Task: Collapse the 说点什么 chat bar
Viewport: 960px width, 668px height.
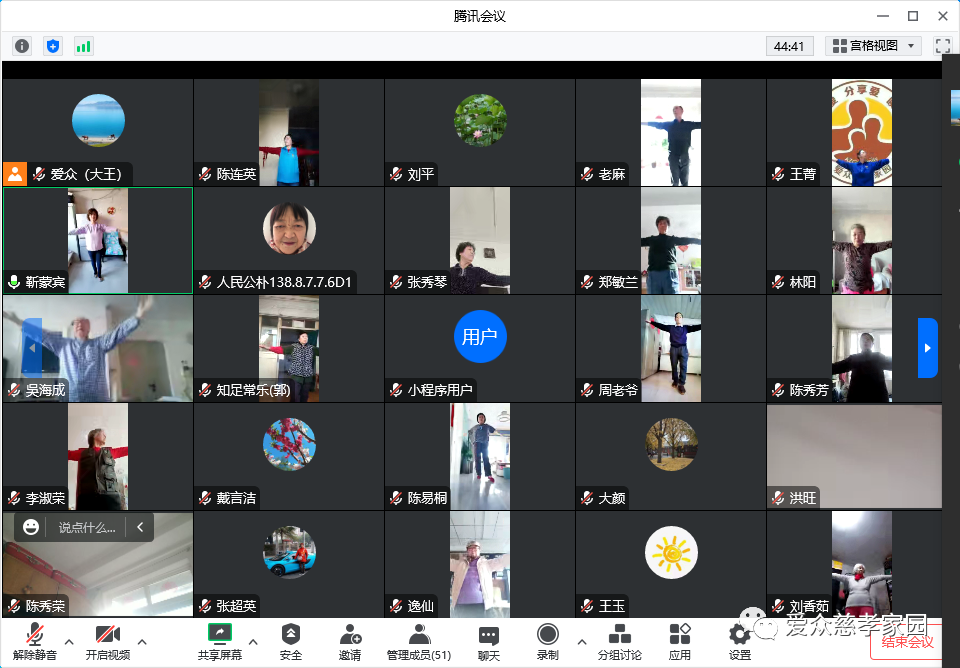Action: pos(140,527)
